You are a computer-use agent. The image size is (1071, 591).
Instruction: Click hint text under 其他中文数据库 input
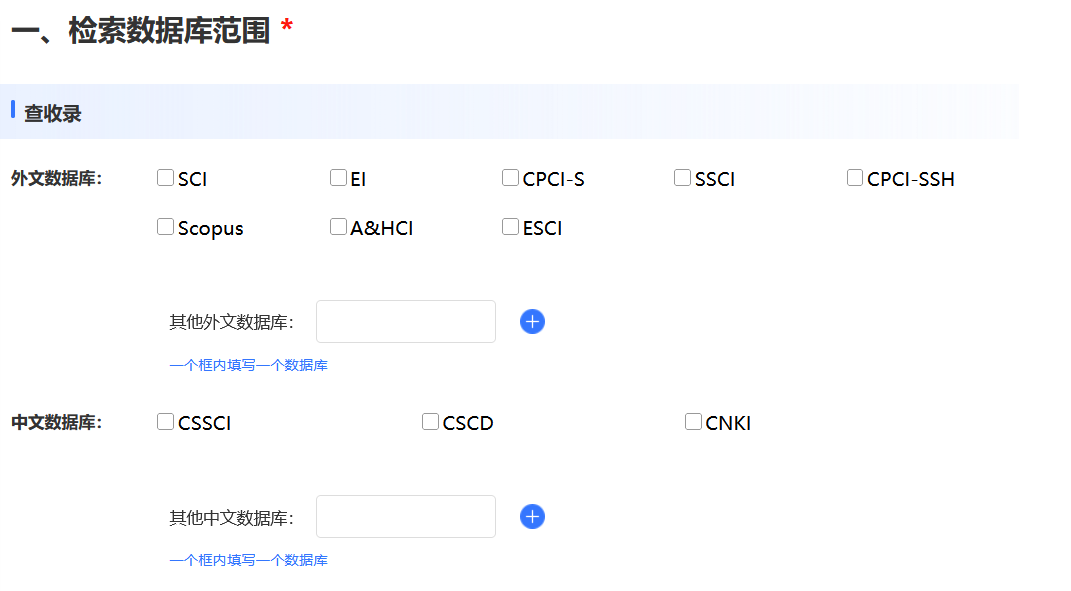click(249, 560)
